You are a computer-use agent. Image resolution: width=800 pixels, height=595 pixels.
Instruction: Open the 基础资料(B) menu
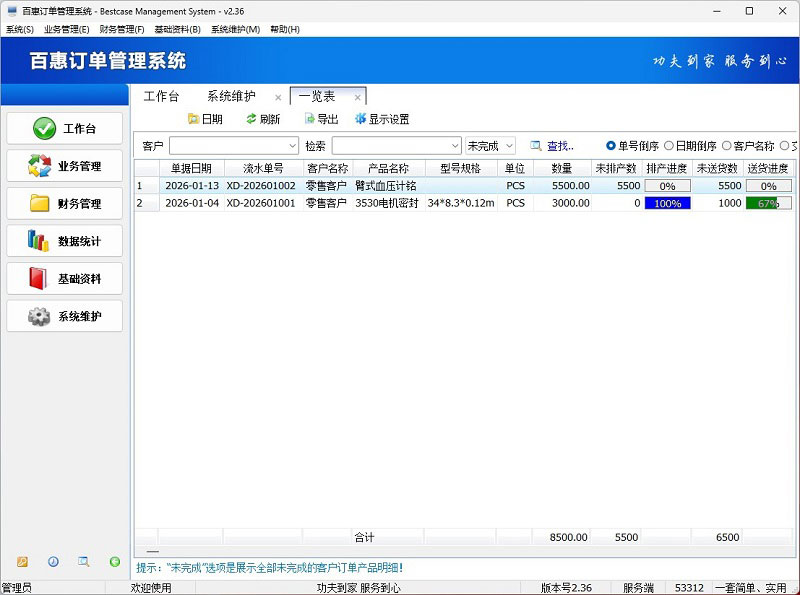coord(178,29)
